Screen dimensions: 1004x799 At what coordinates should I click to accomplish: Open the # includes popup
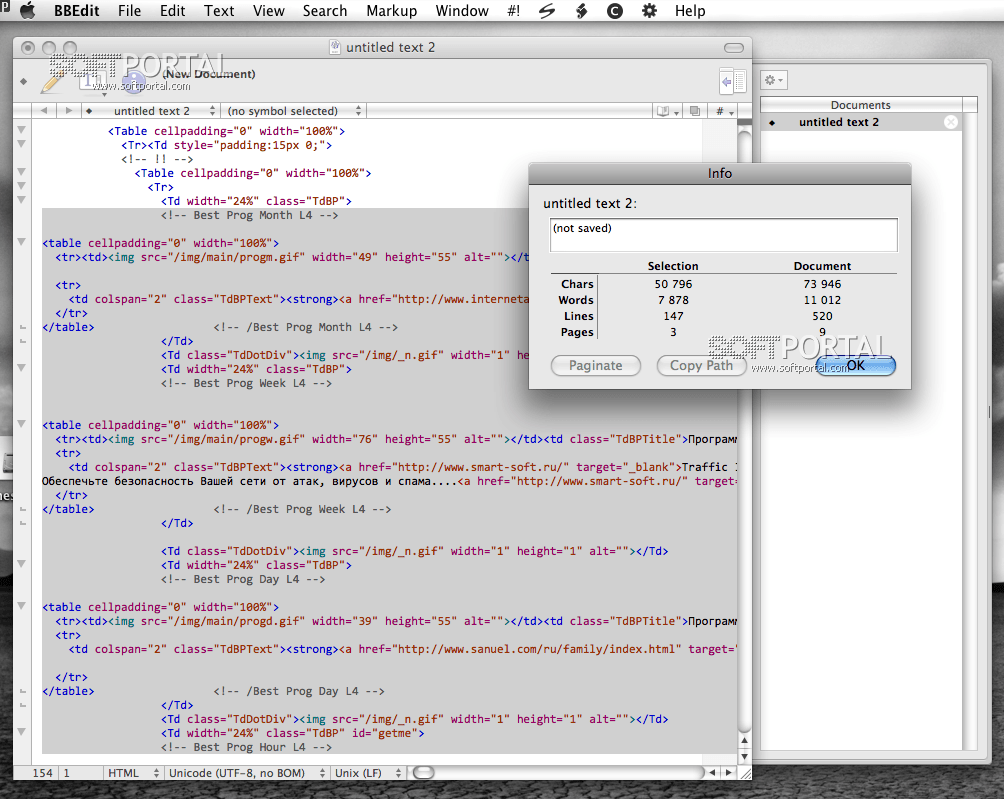pos(724,111)
